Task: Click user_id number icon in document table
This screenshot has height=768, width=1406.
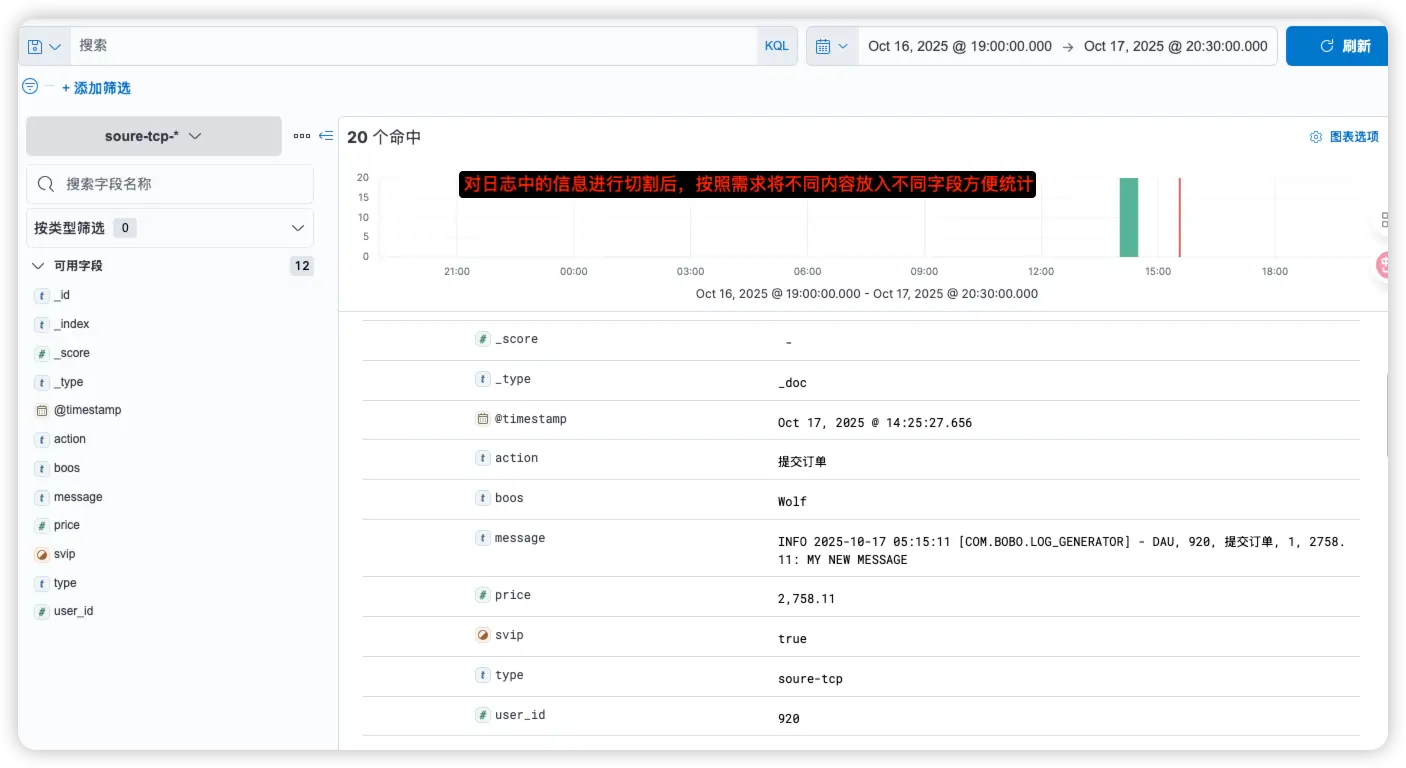Action: coord(483,715)
